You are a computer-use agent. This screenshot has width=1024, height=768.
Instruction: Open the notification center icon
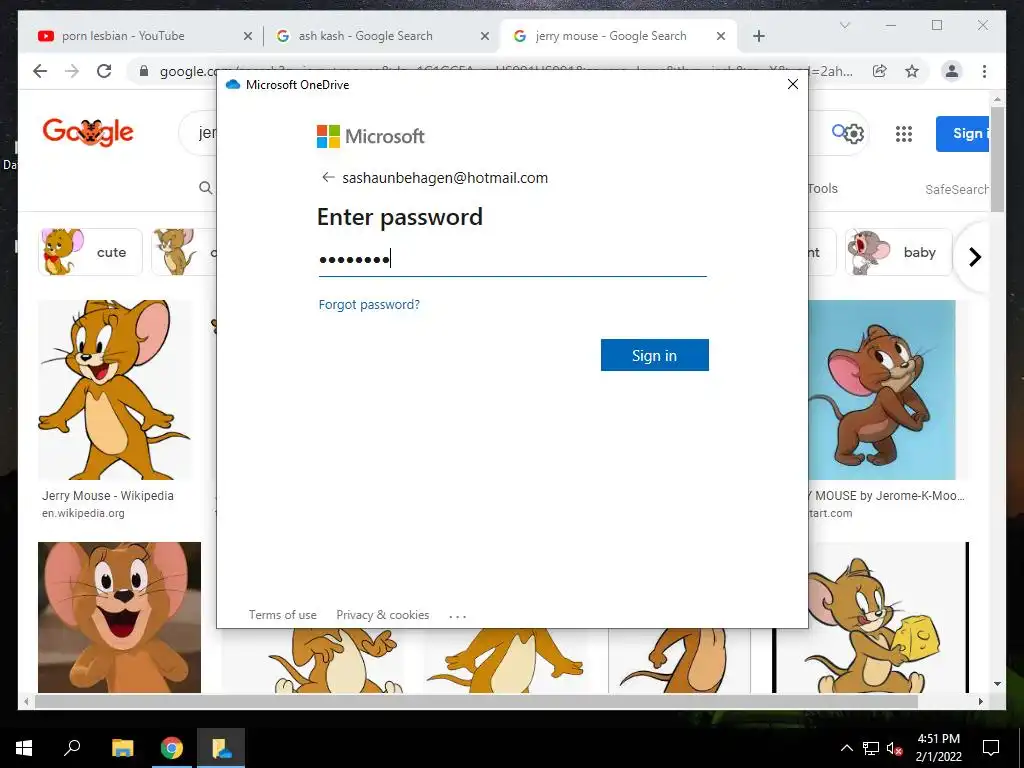[x=991, y=748]
